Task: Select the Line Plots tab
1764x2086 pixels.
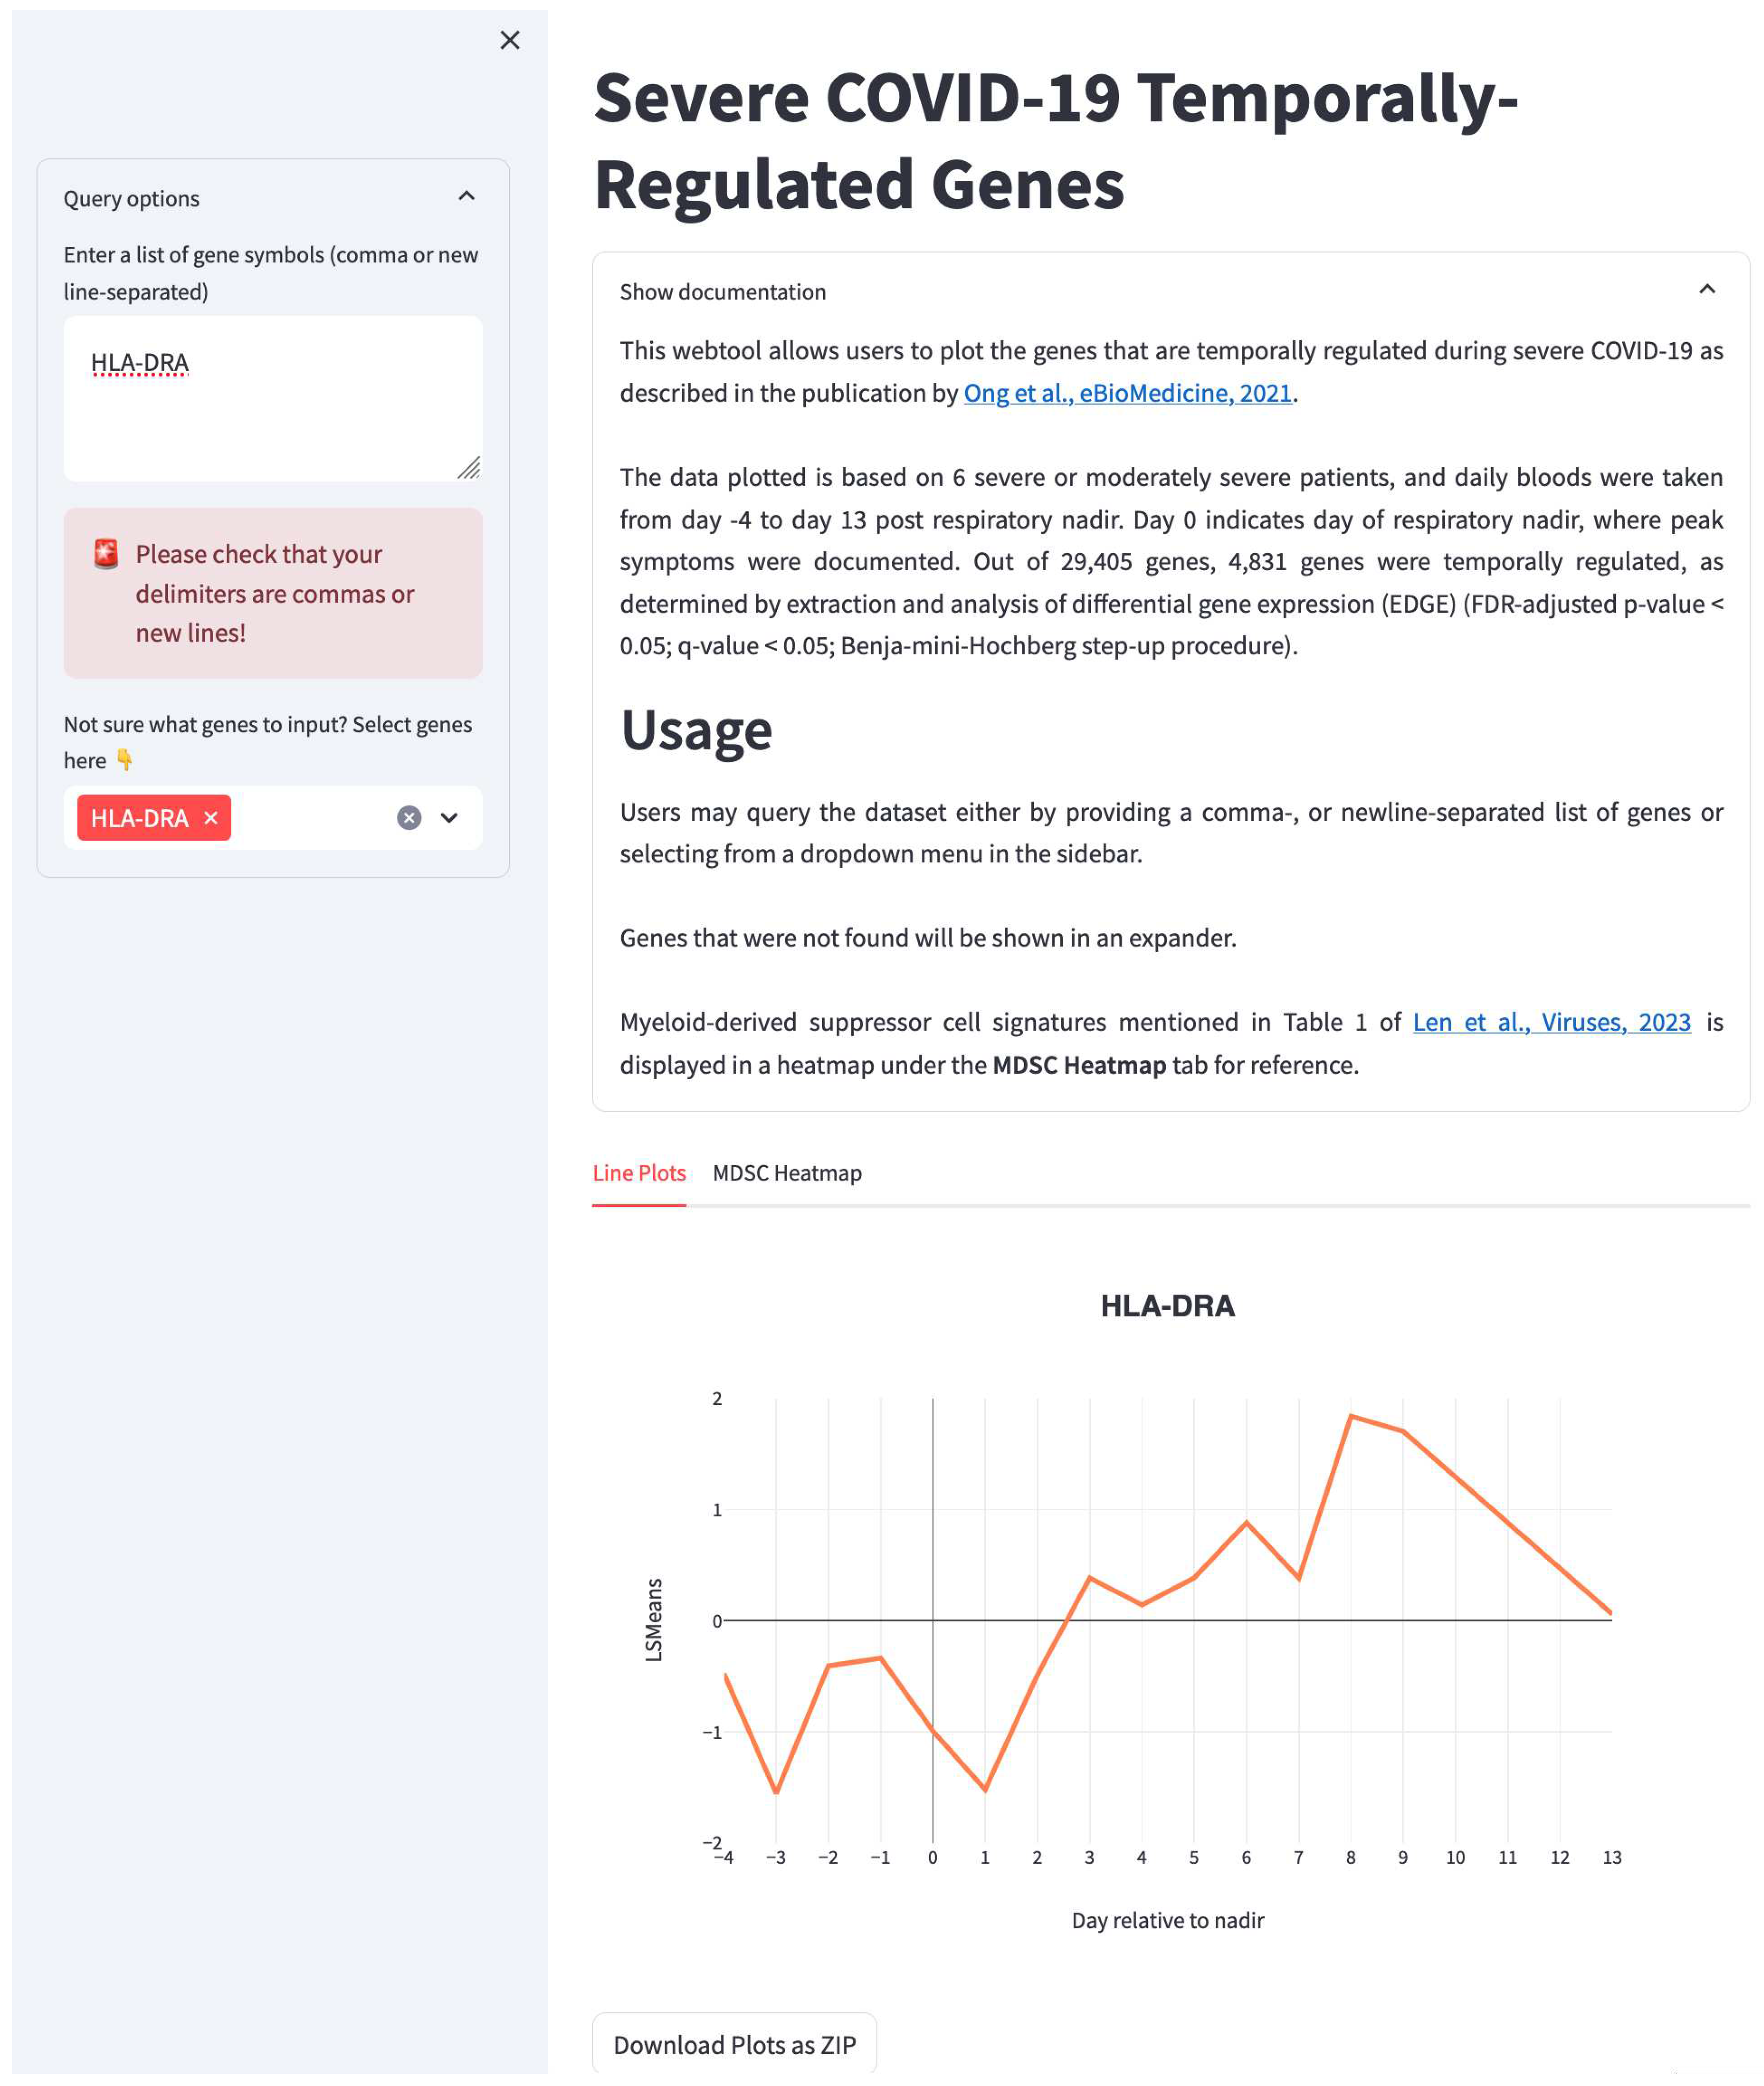Action: (x=639, y=1172)
